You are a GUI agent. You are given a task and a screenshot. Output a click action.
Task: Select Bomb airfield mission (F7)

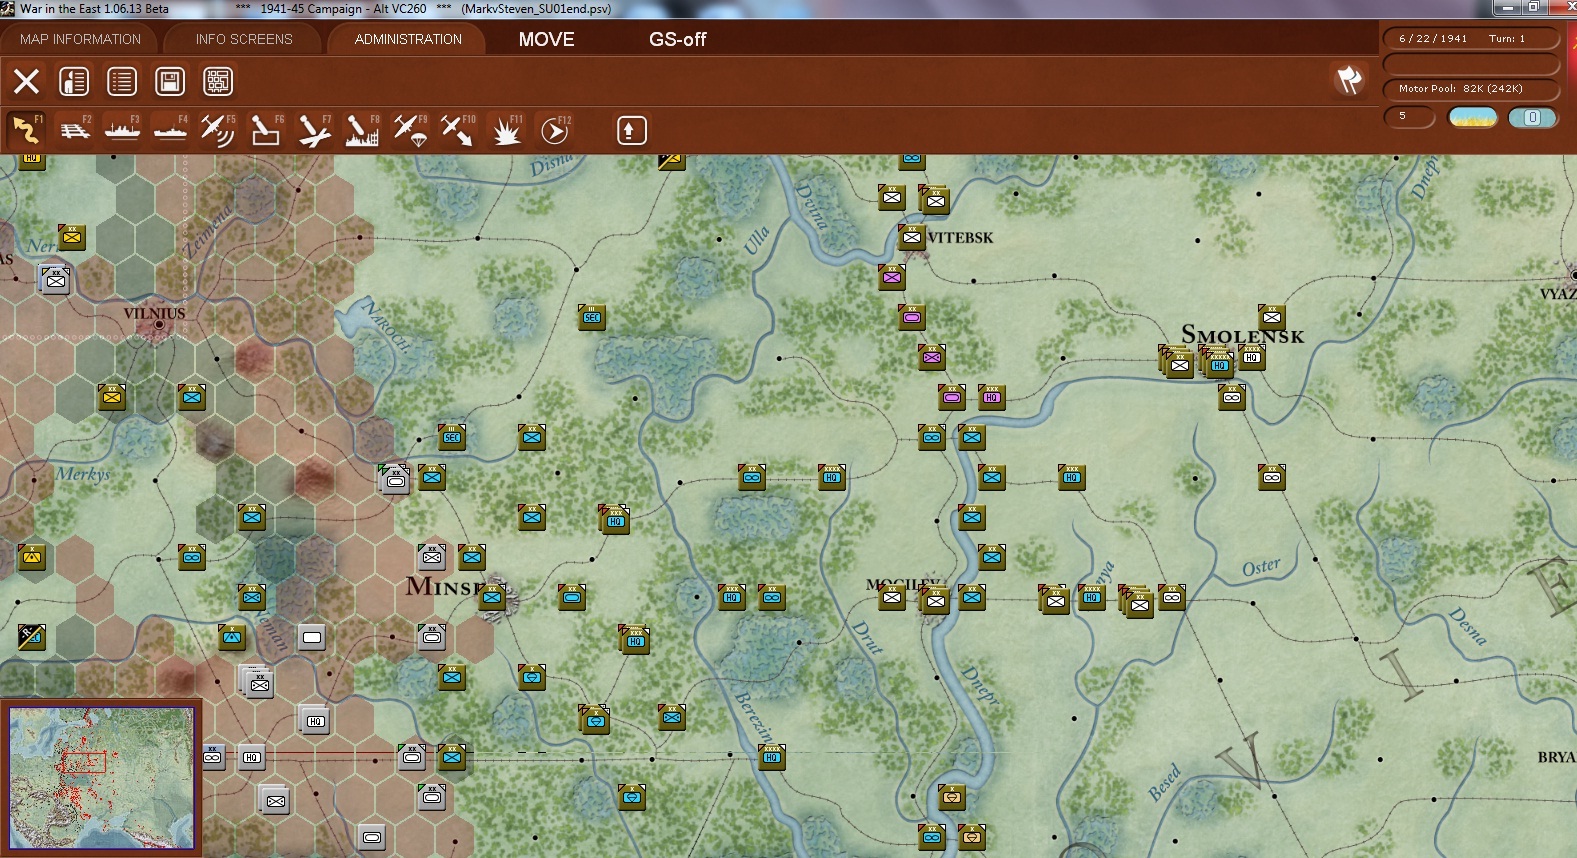pyautogui.click(x=314, y=130)
